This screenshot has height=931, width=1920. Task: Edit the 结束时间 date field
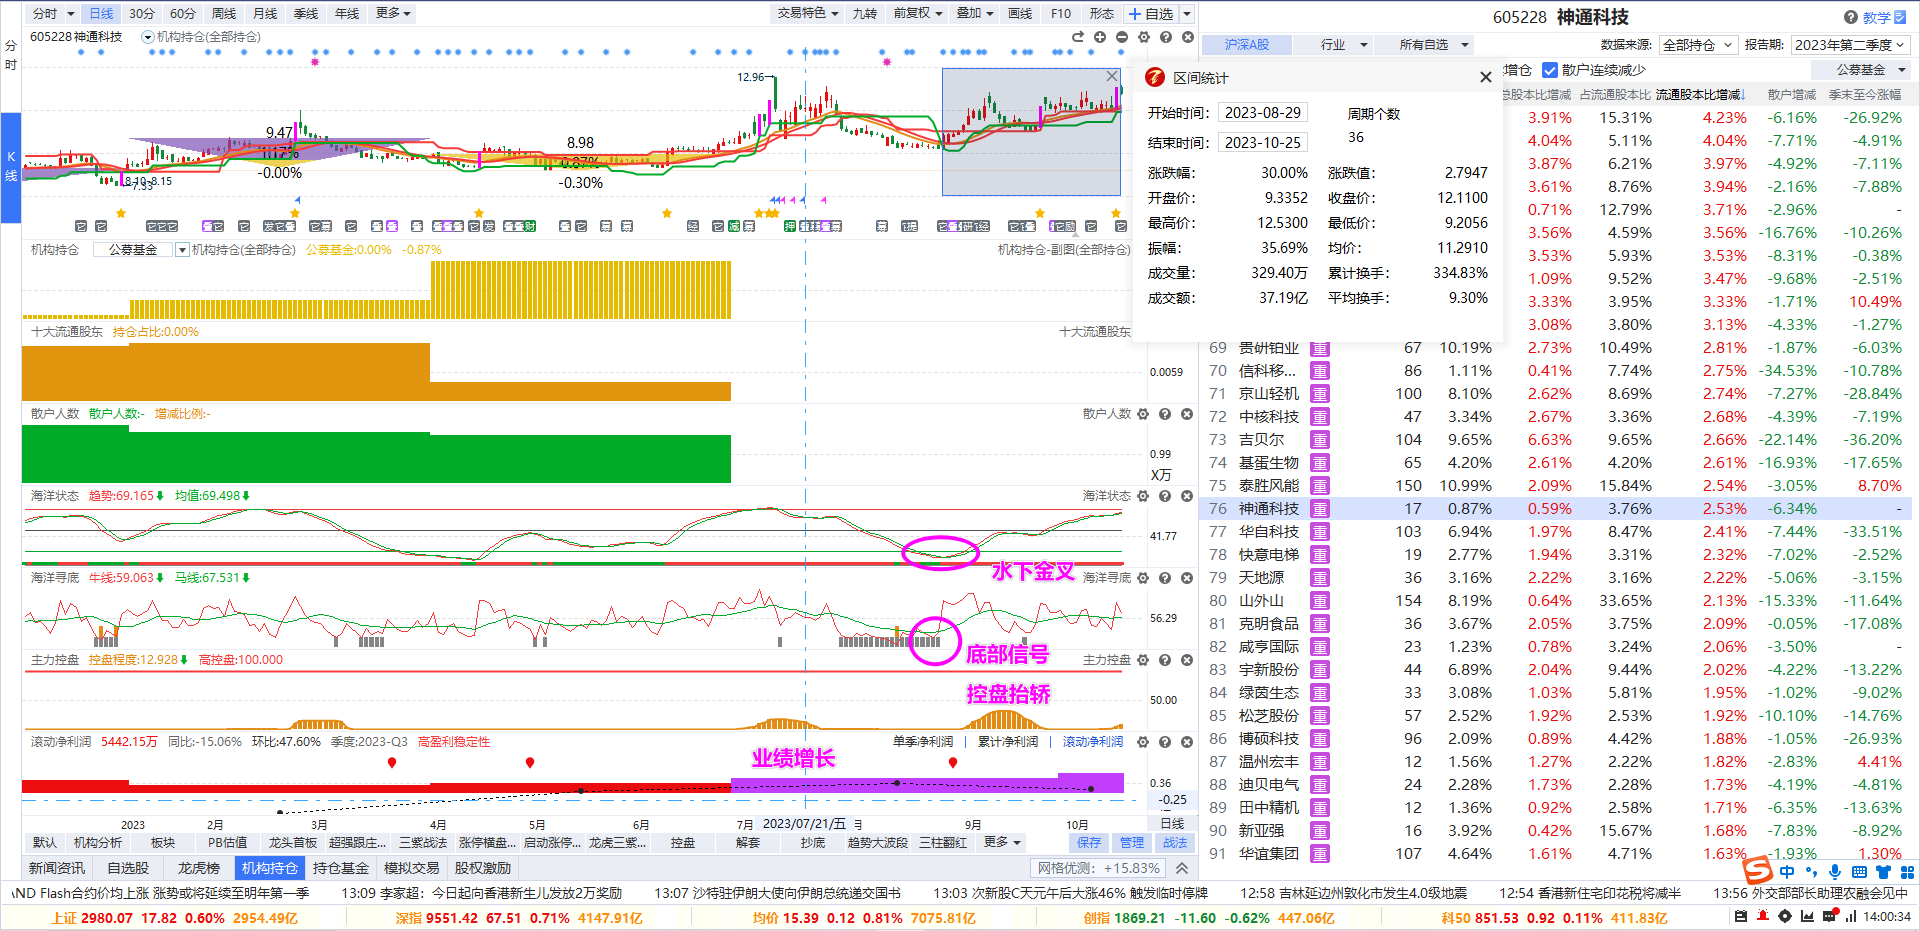(1263, 143)
